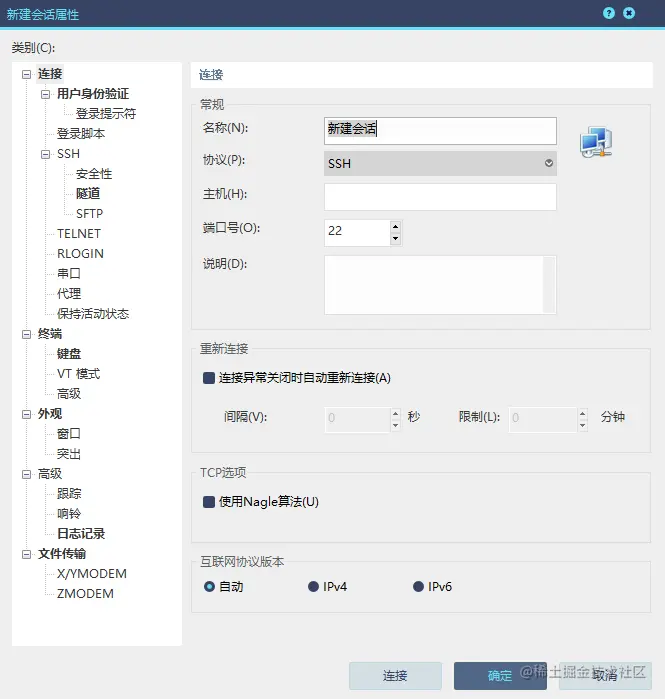Screen dimensions: 665x699
Task: Select SFTP in the tree
Action: tap(90, 214)
